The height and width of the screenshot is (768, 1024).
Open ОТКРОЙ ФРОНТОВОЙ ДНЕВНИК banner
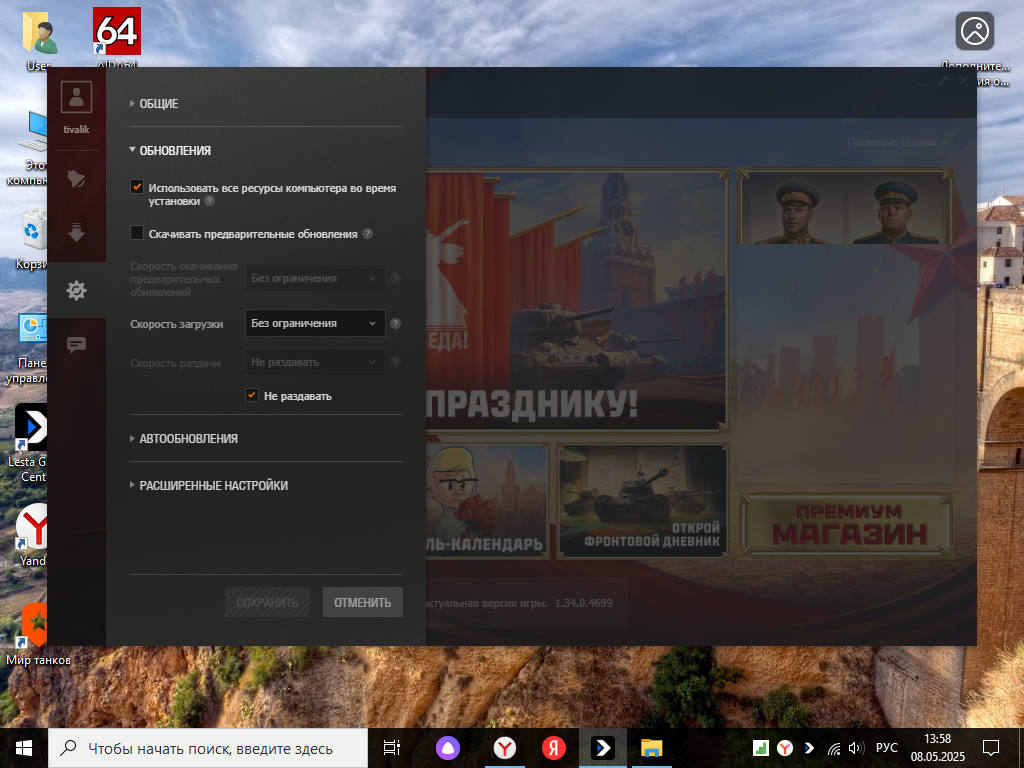point(643,501)
